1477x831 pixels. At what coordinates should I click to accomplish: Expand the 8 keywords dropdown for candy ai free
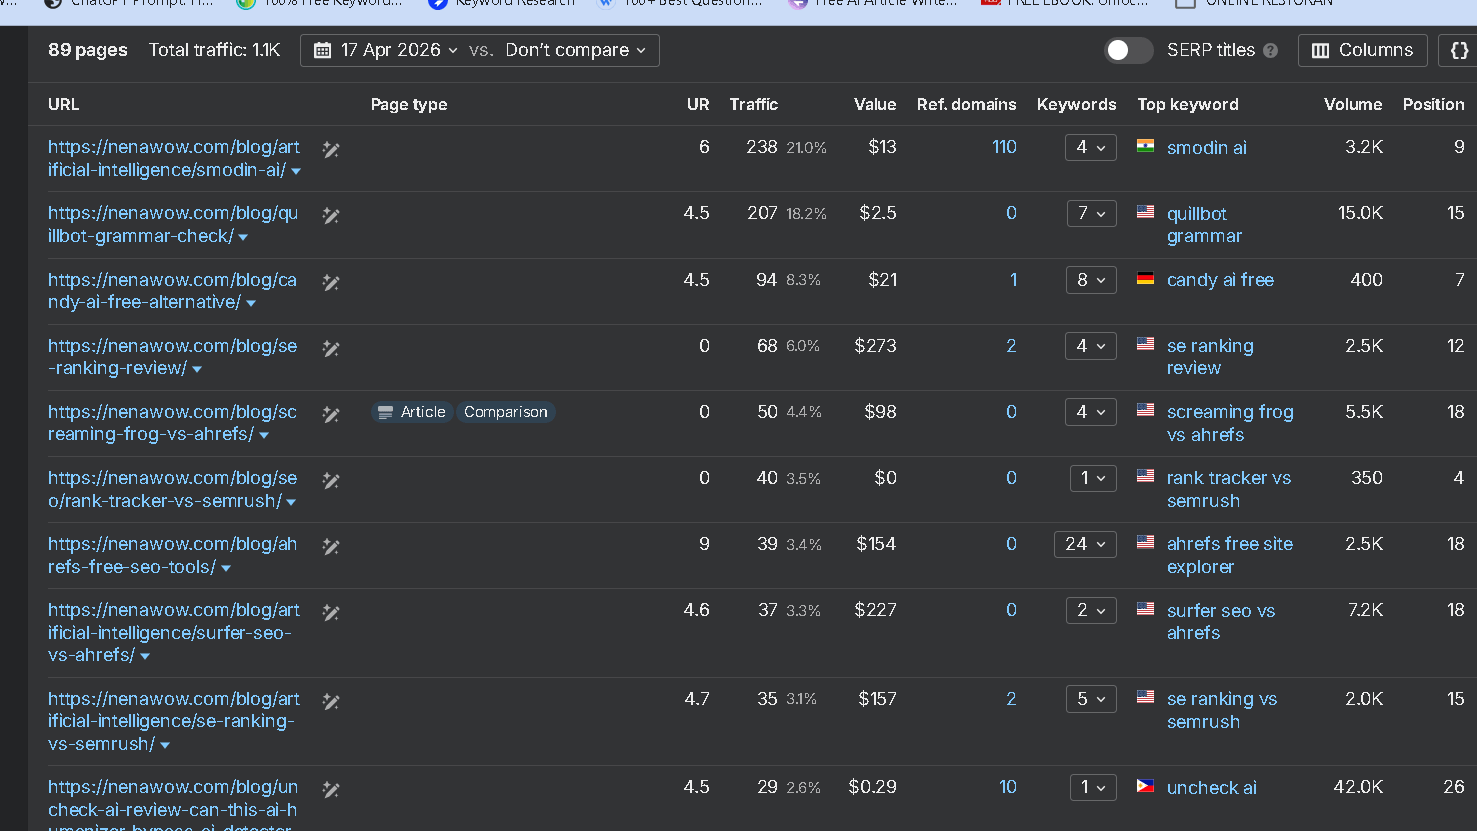click(x=1091, y=281)
